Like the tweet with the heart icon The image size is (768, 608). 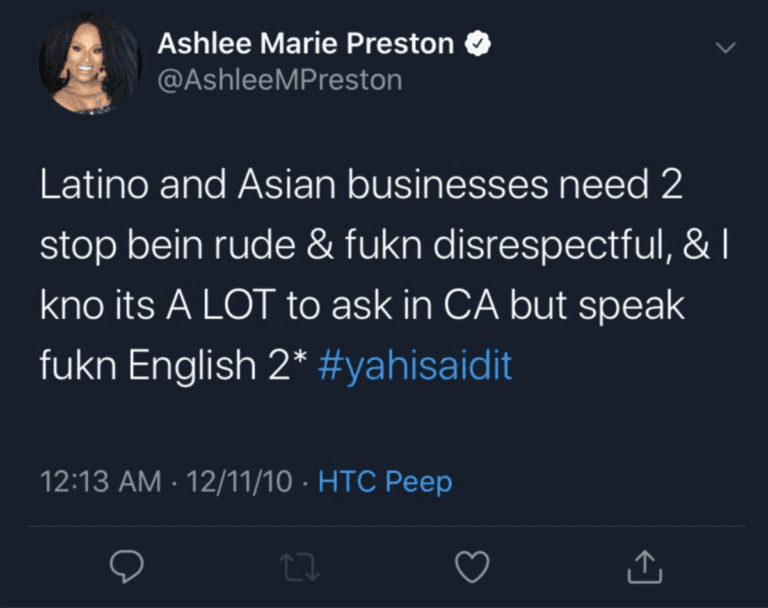471,567
